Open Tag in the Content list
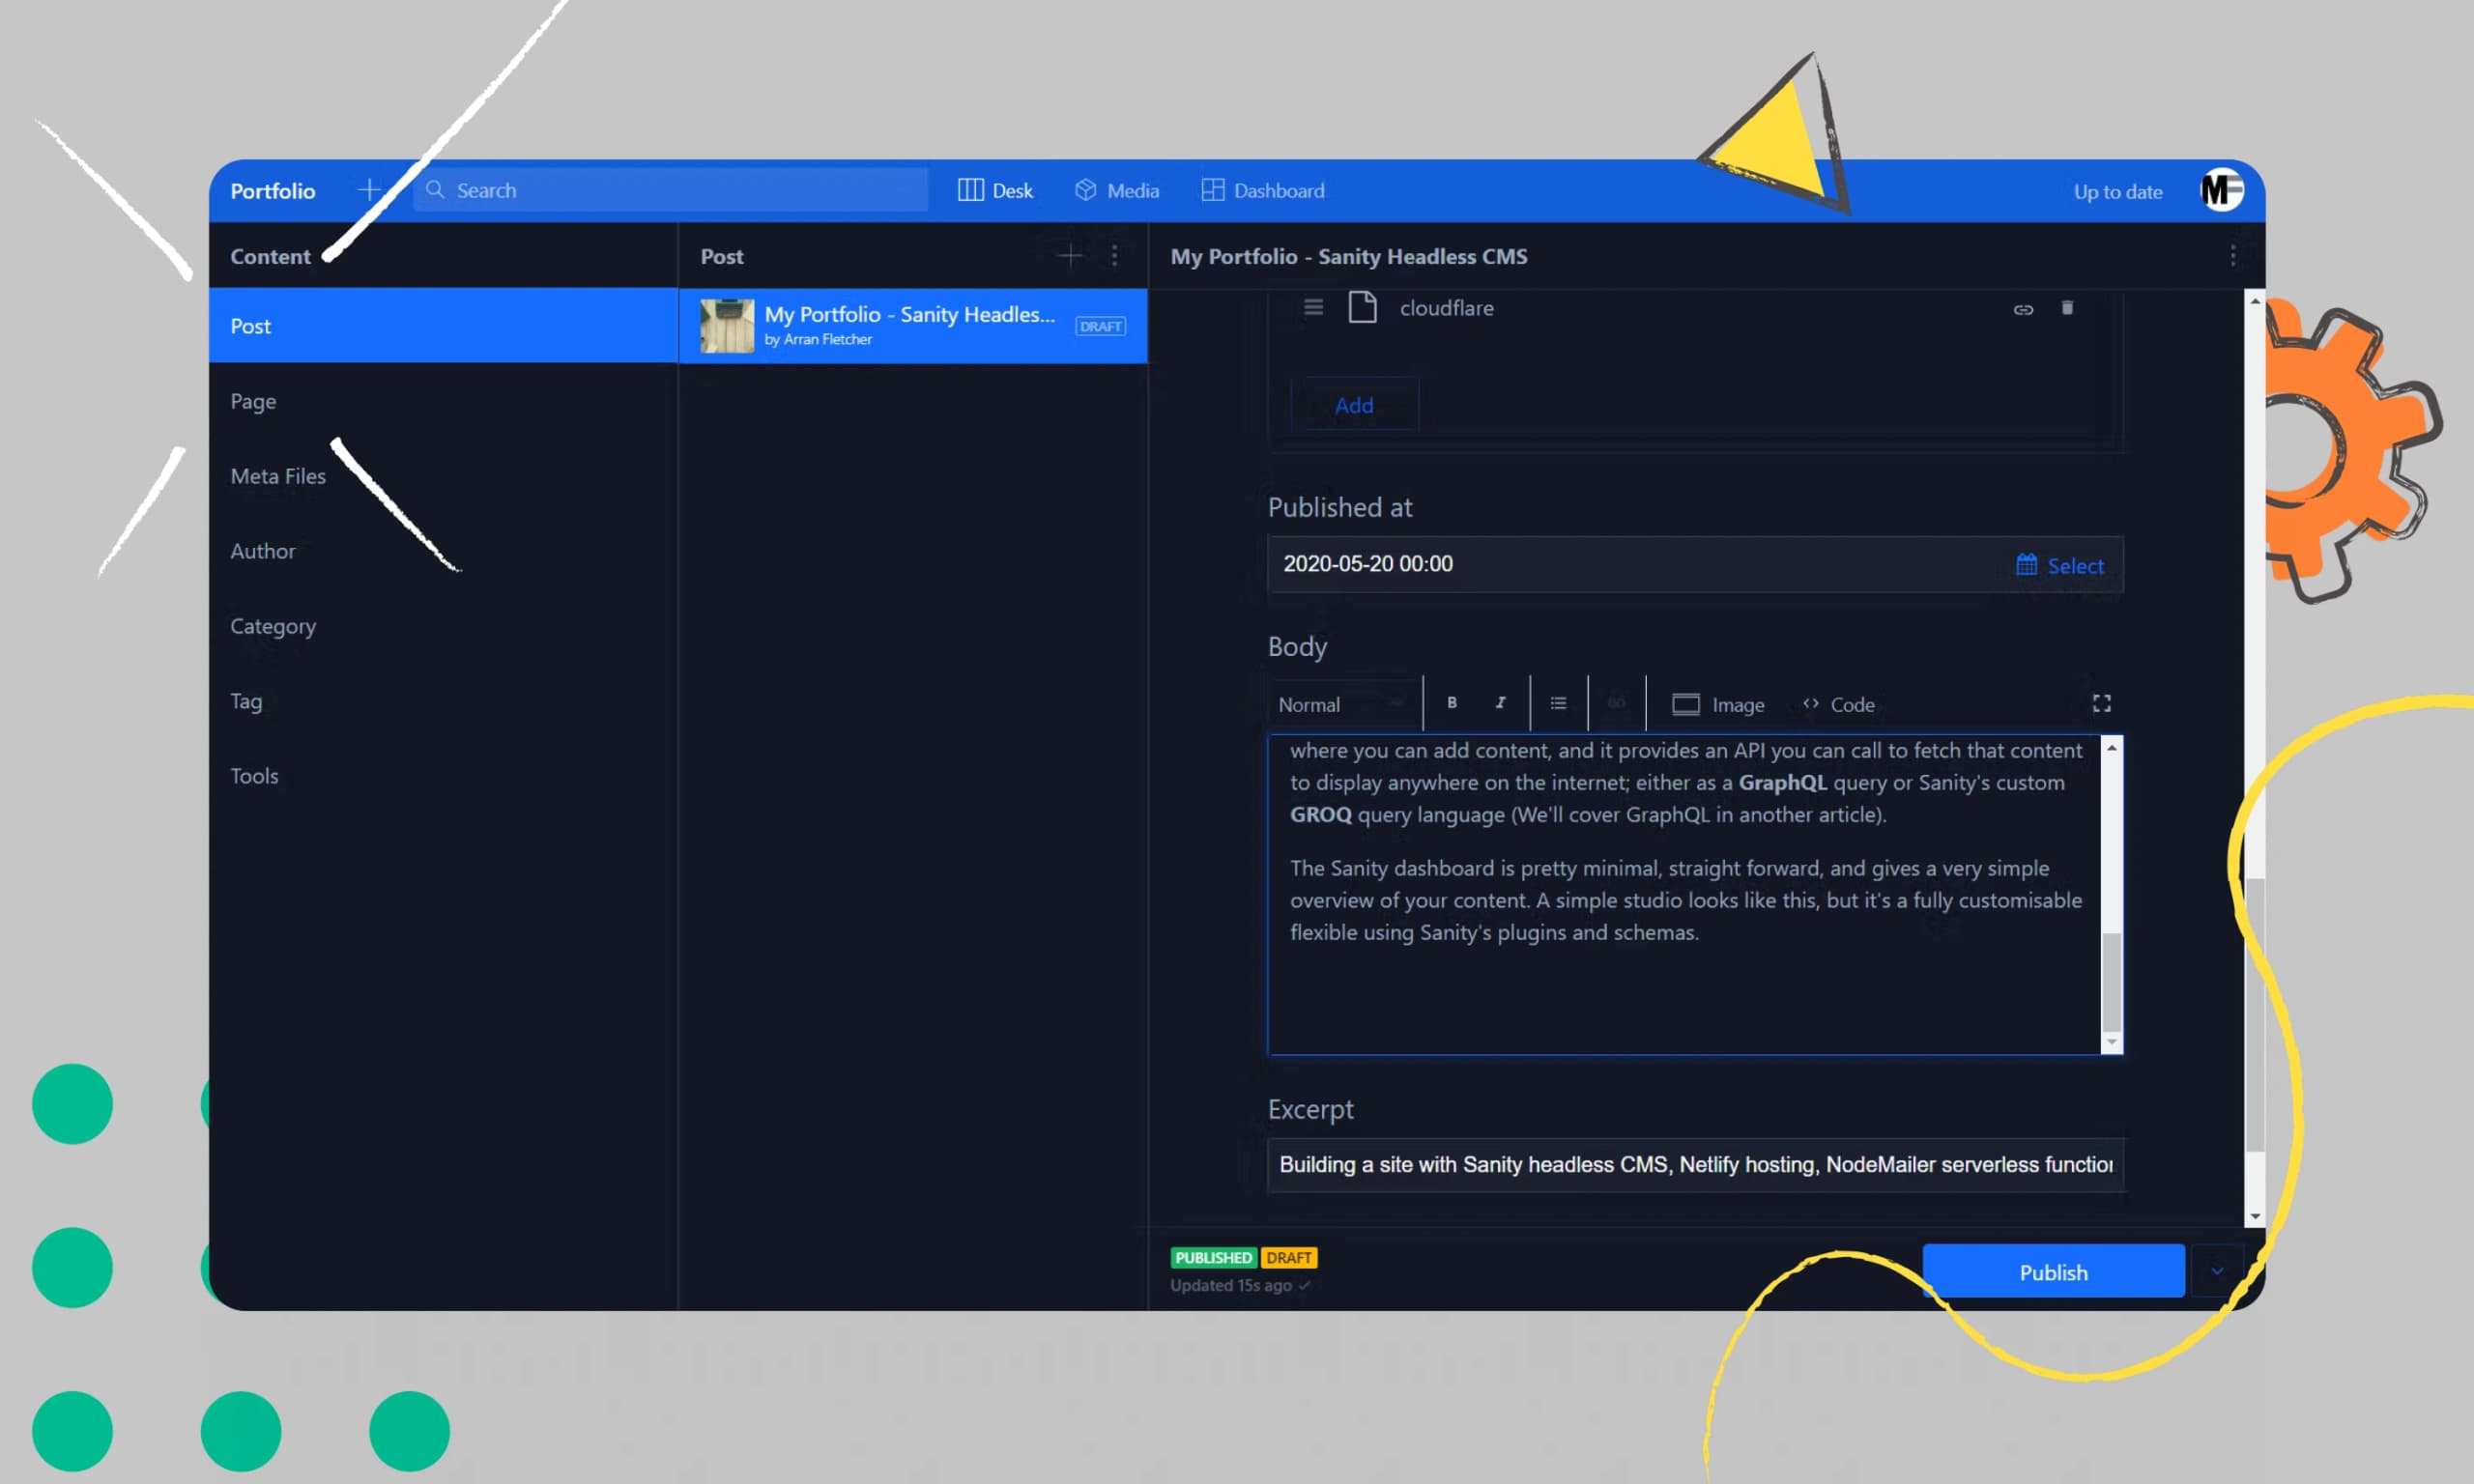 (443, 701)
